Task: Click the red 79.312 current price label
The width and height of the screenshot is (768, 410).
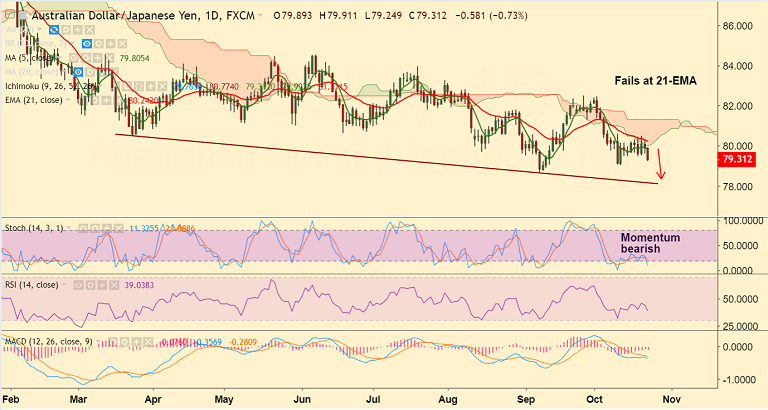Action: tap(741, 158)
